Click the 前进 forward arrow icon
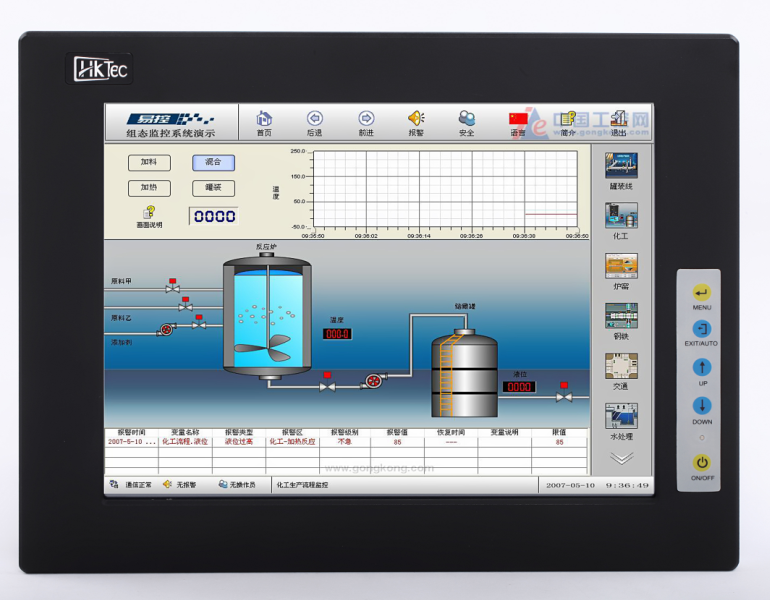770x600 pixels. [x=366, y=118]
